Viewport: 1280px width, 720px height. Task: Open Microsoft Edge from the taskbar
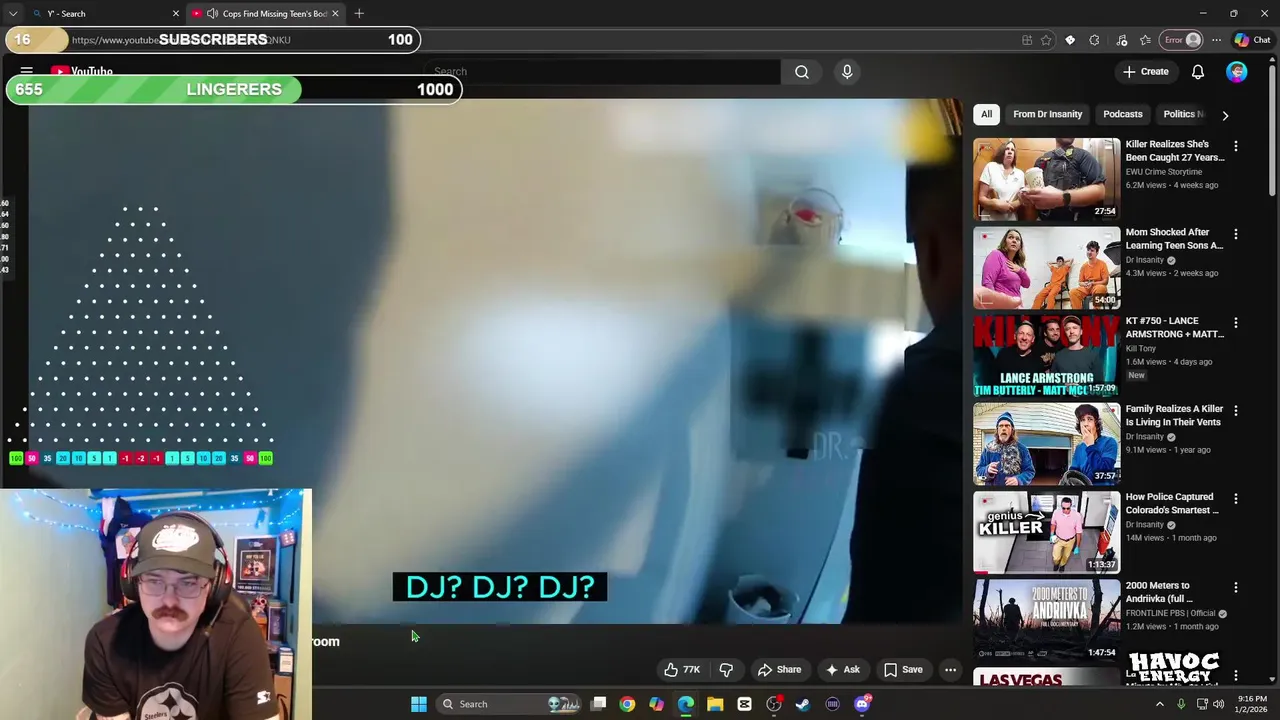686,704
